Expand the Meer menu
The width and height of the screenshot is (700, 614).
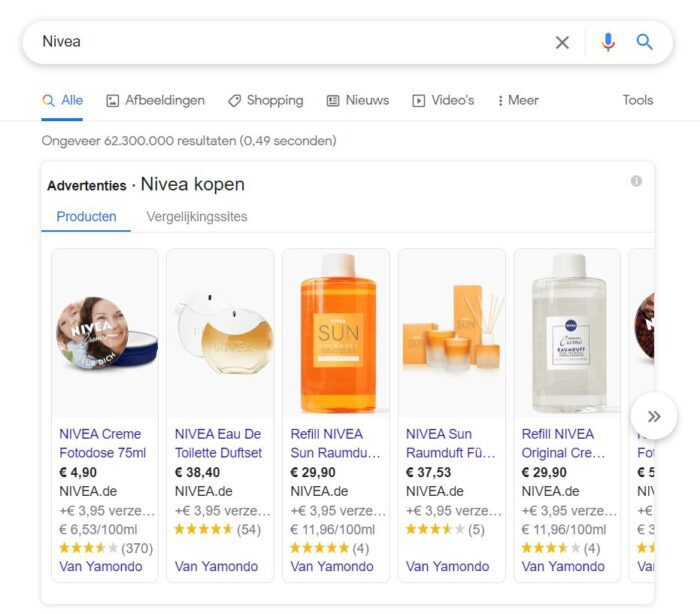click(518, 100)
